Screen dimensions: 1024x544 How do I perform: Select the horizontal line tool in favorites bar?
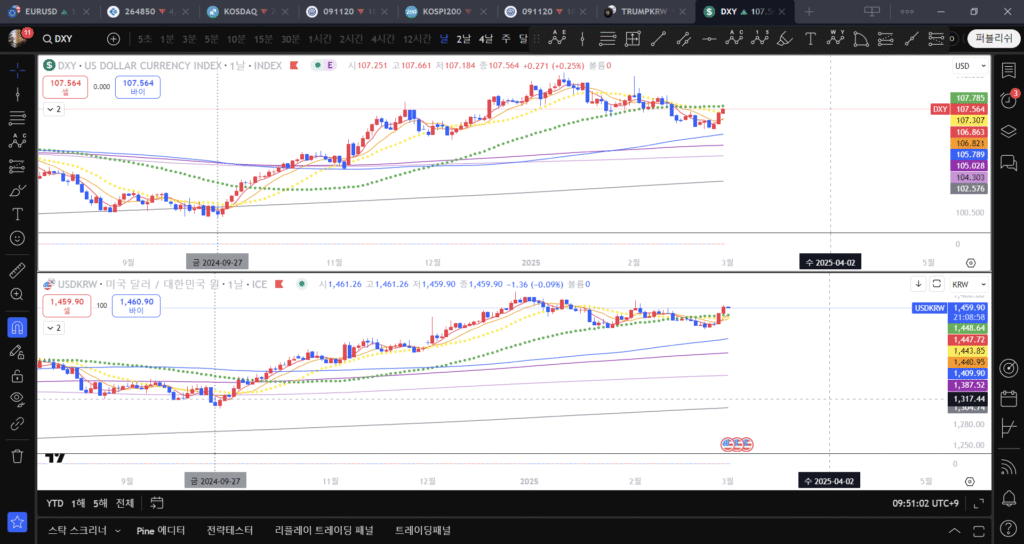pyautogui.click(x=709, y=39)
